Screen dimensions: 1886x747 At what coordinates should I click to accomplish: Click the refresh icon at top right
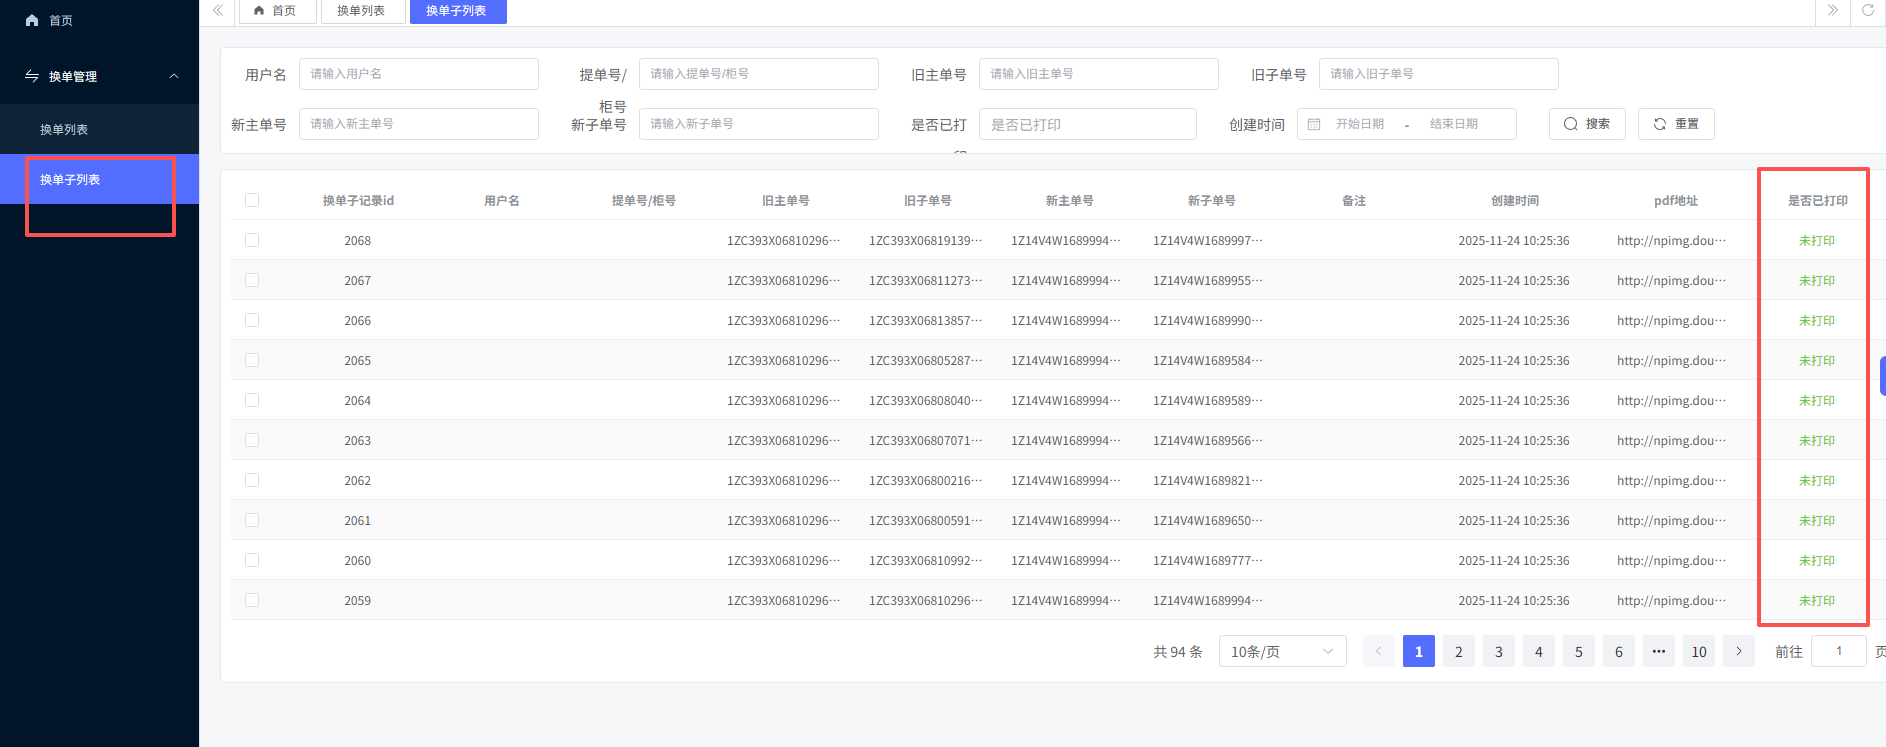click(1867, 11)
